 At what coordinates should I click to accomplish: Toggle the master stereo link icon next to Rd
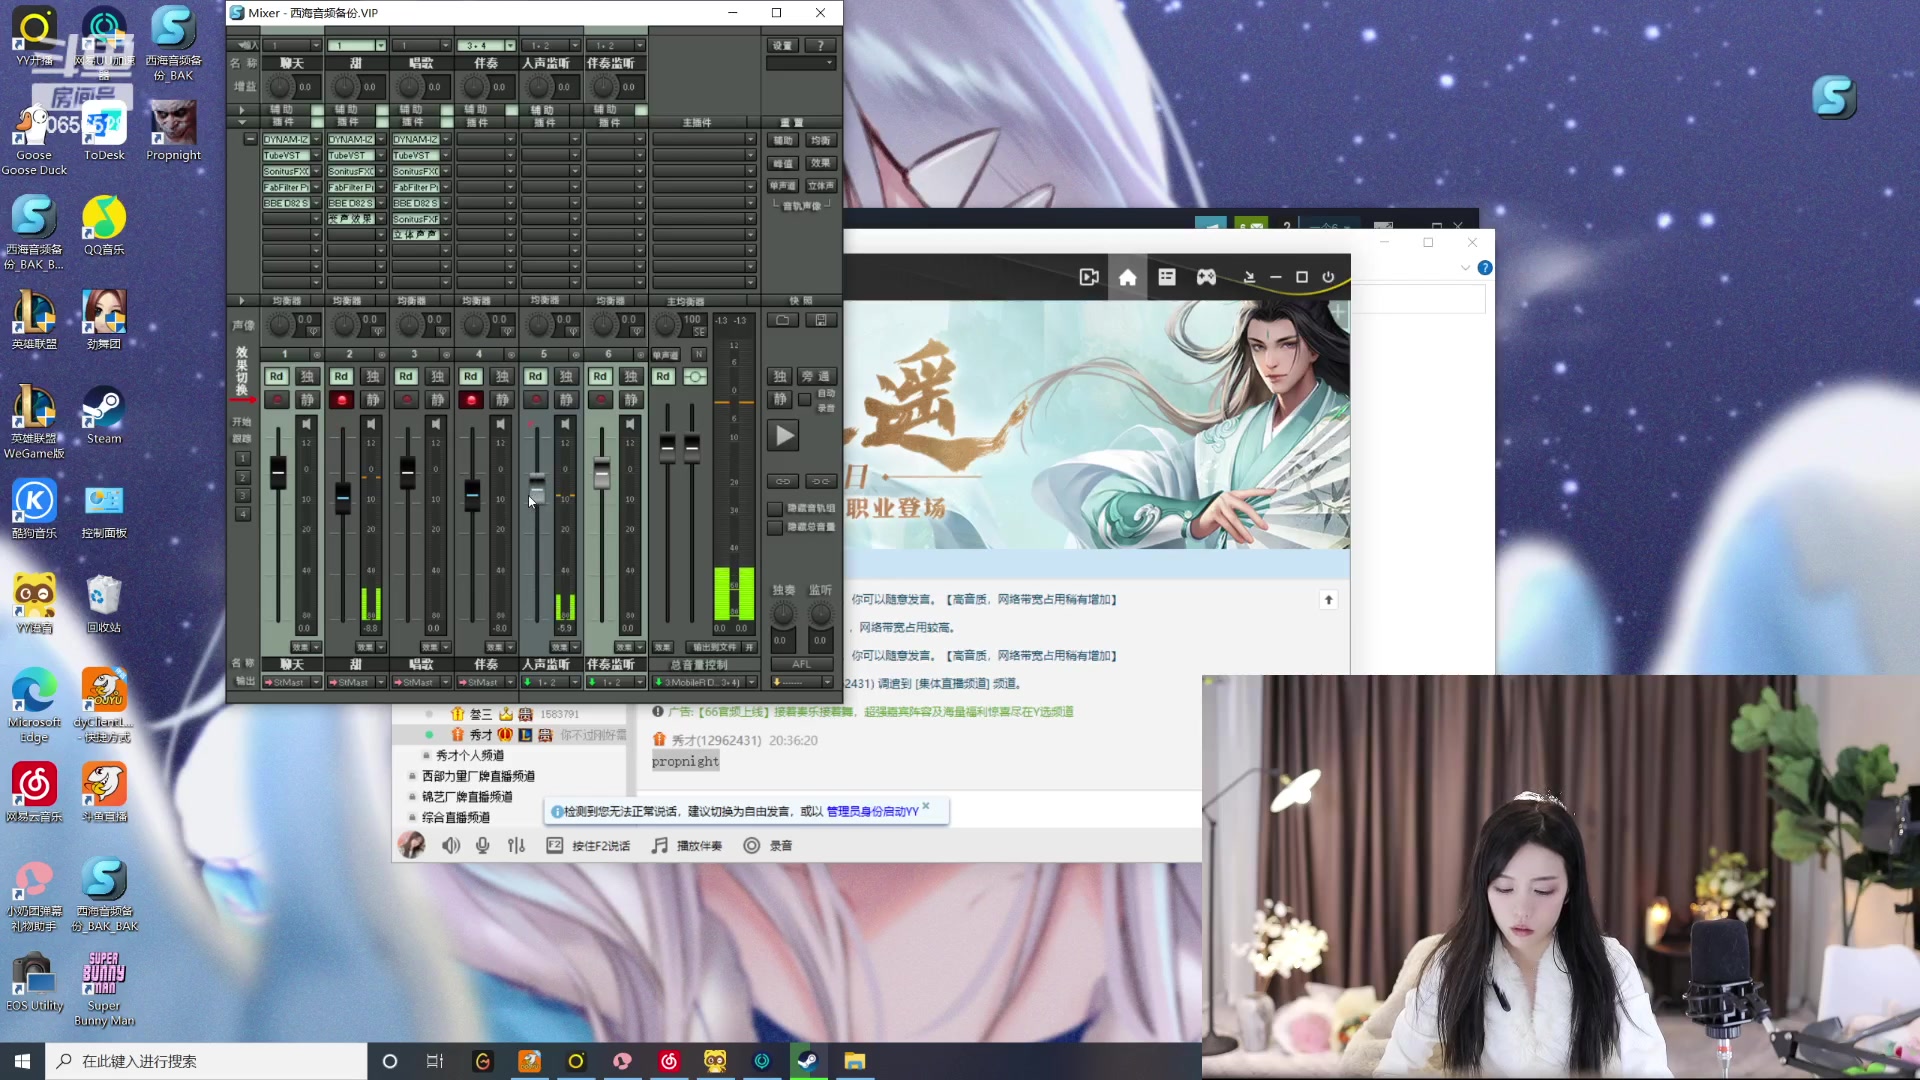point(695,376)
